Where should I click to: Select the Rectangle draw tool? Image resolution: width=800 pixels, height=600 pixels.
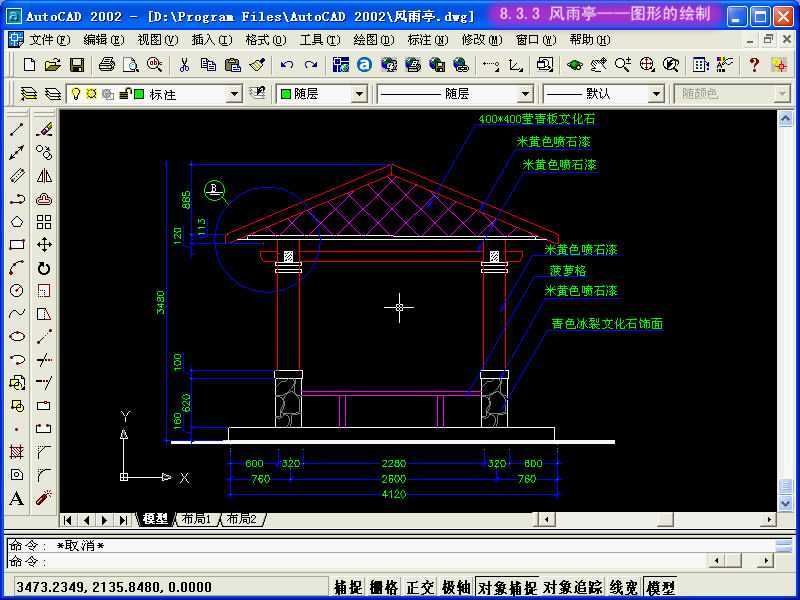(17, 245)
